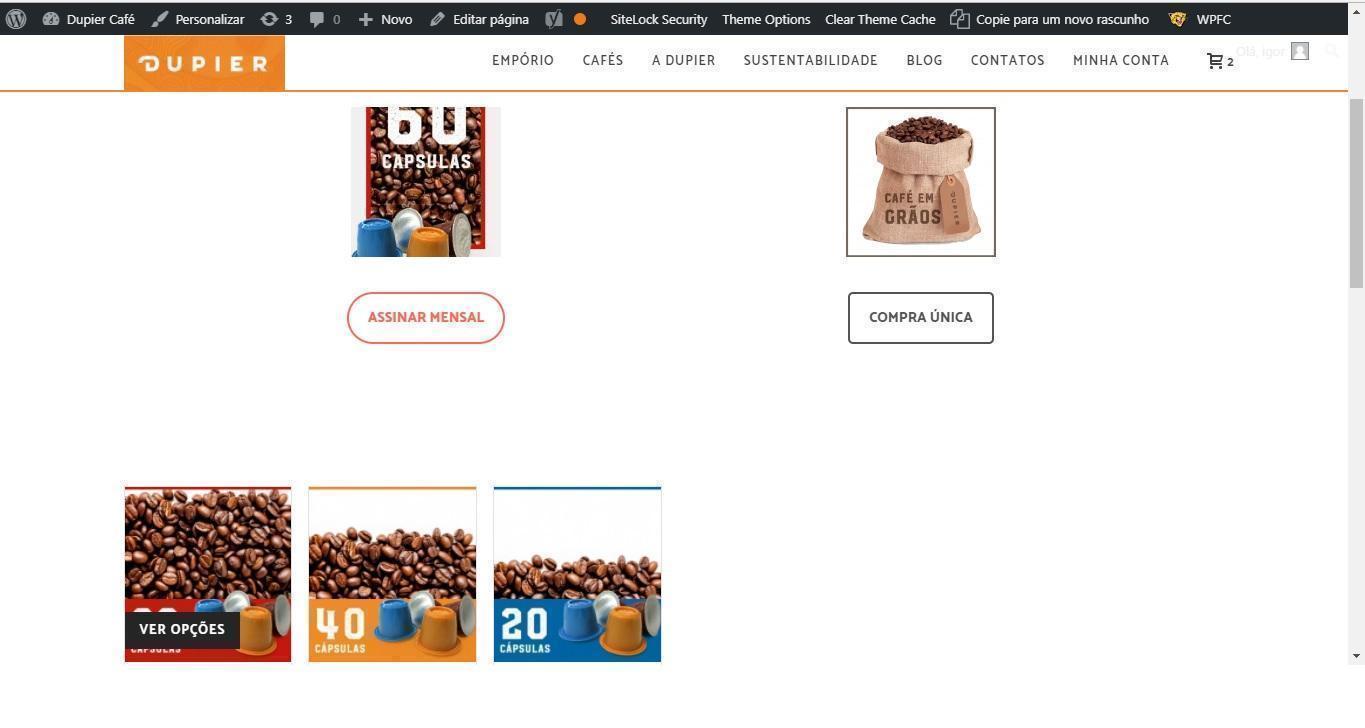Click the VER OPÇÕES overlay button
This screenshot has height=728, width=1365.
point(182,630)
